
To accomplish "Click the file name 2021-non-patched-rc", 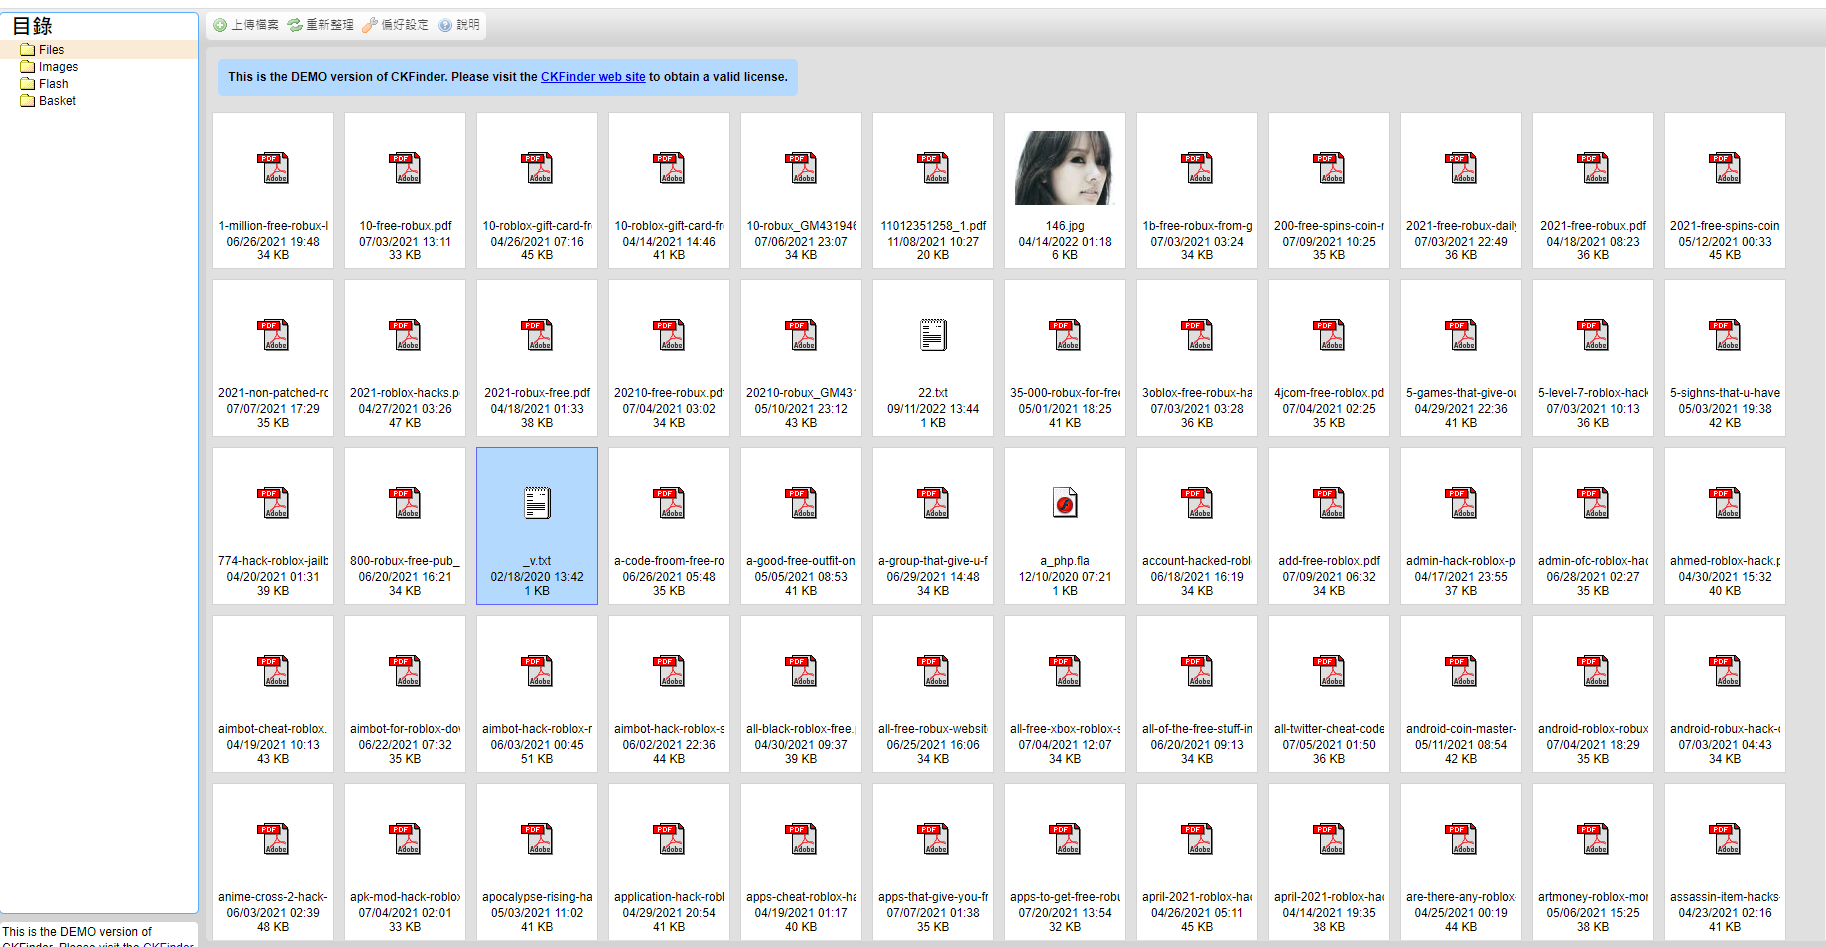I will pos(273,393).
